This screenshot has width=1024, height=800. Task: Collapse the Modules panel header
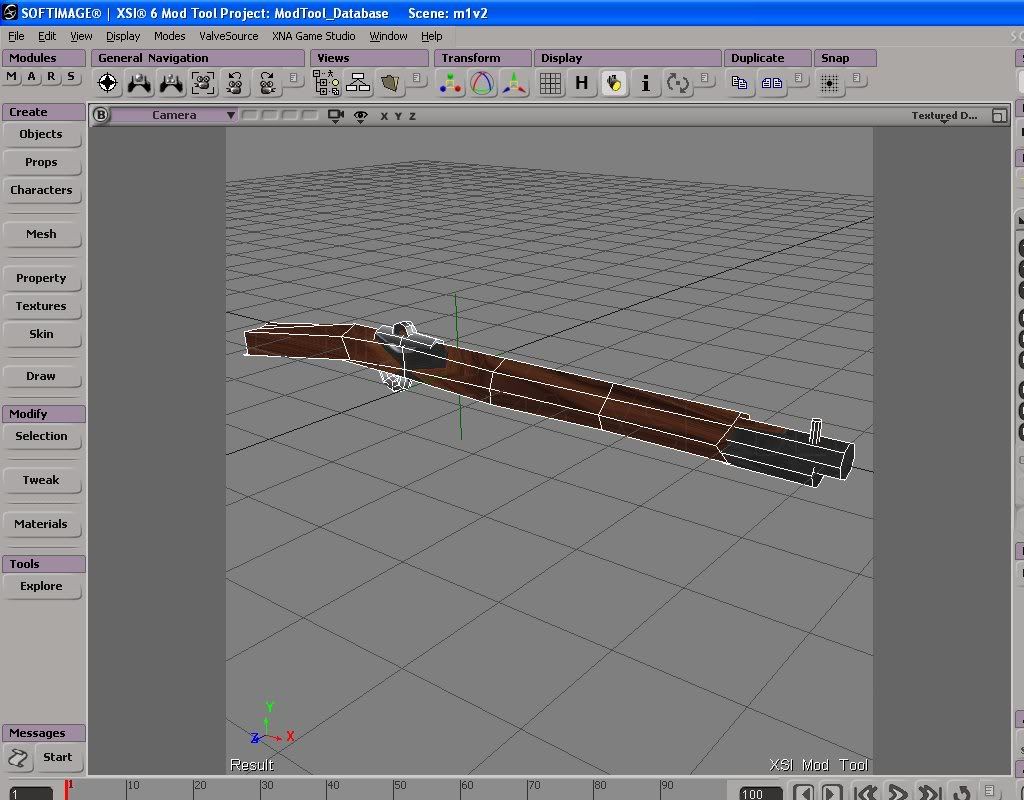44,57
